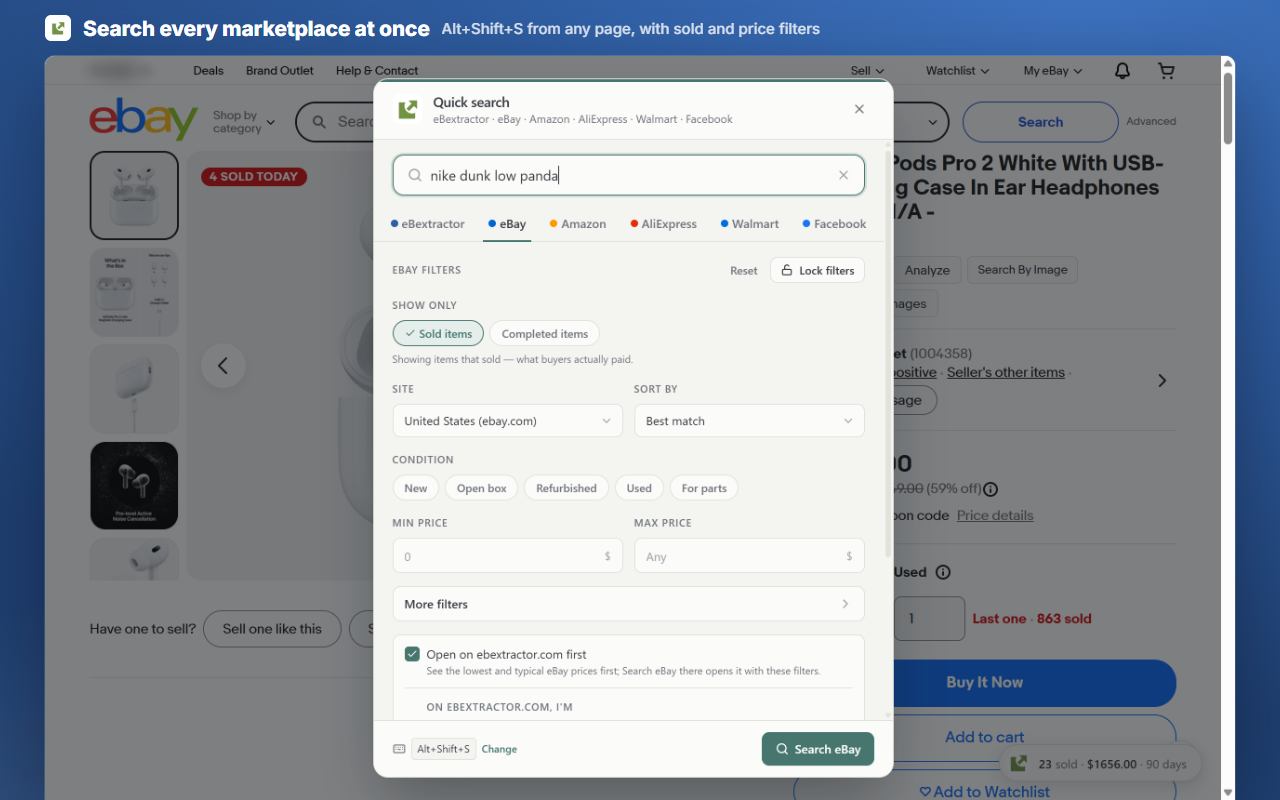Uncheck Open on ebextractor.com first
The height and width of the screenshot is (800, 1280).
pos(412,654)
